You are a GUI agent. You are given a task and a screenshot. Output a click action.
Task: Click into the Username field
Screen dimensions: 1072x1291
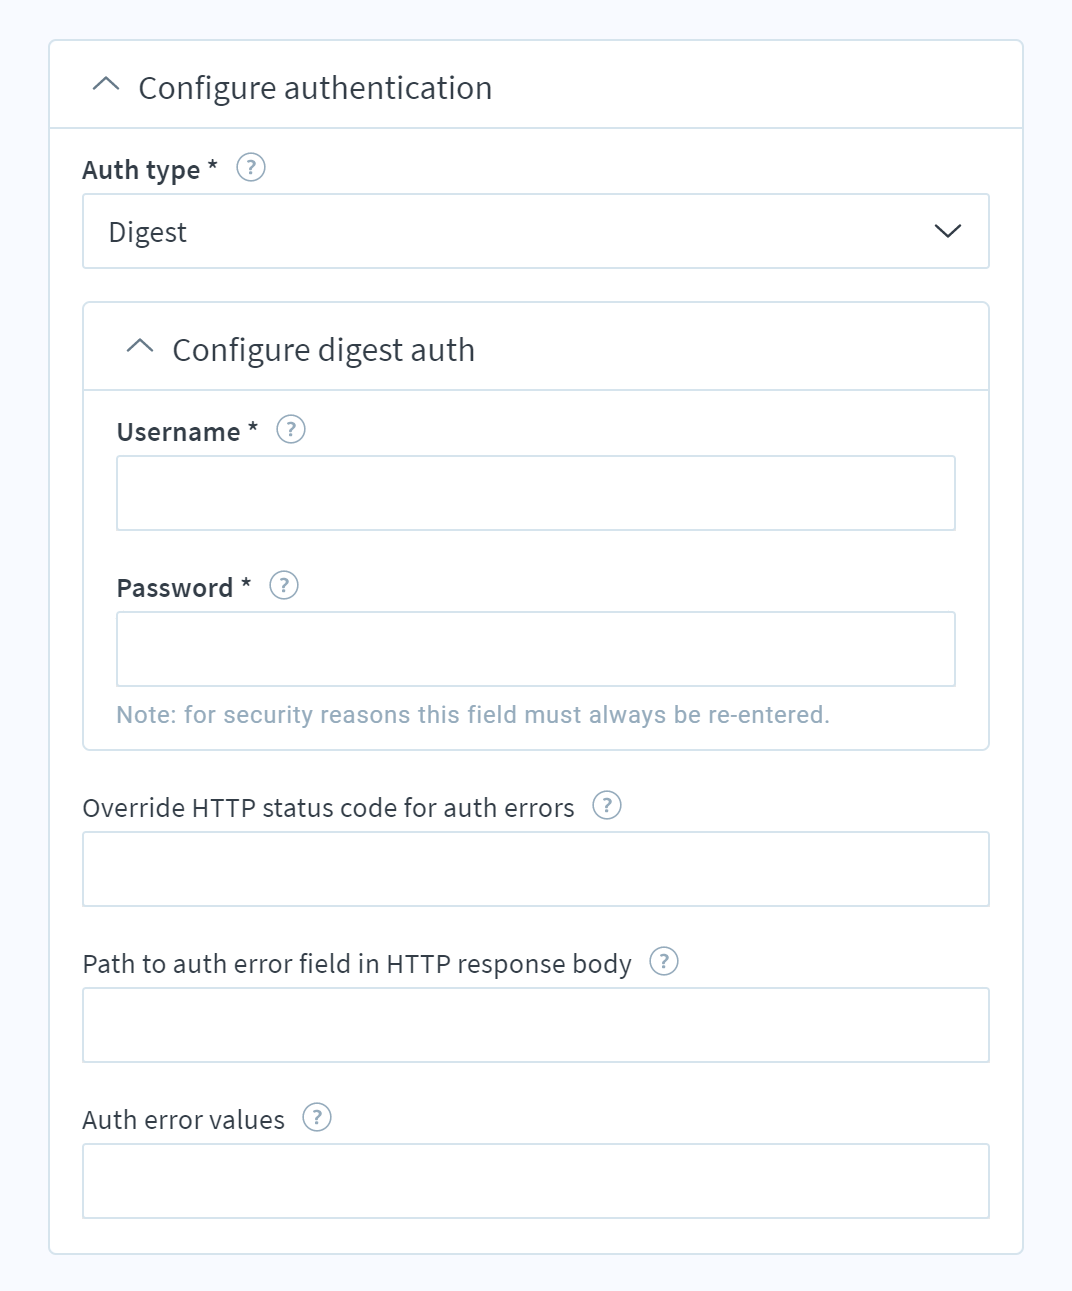pyautogui.click(x=536, y=492)
